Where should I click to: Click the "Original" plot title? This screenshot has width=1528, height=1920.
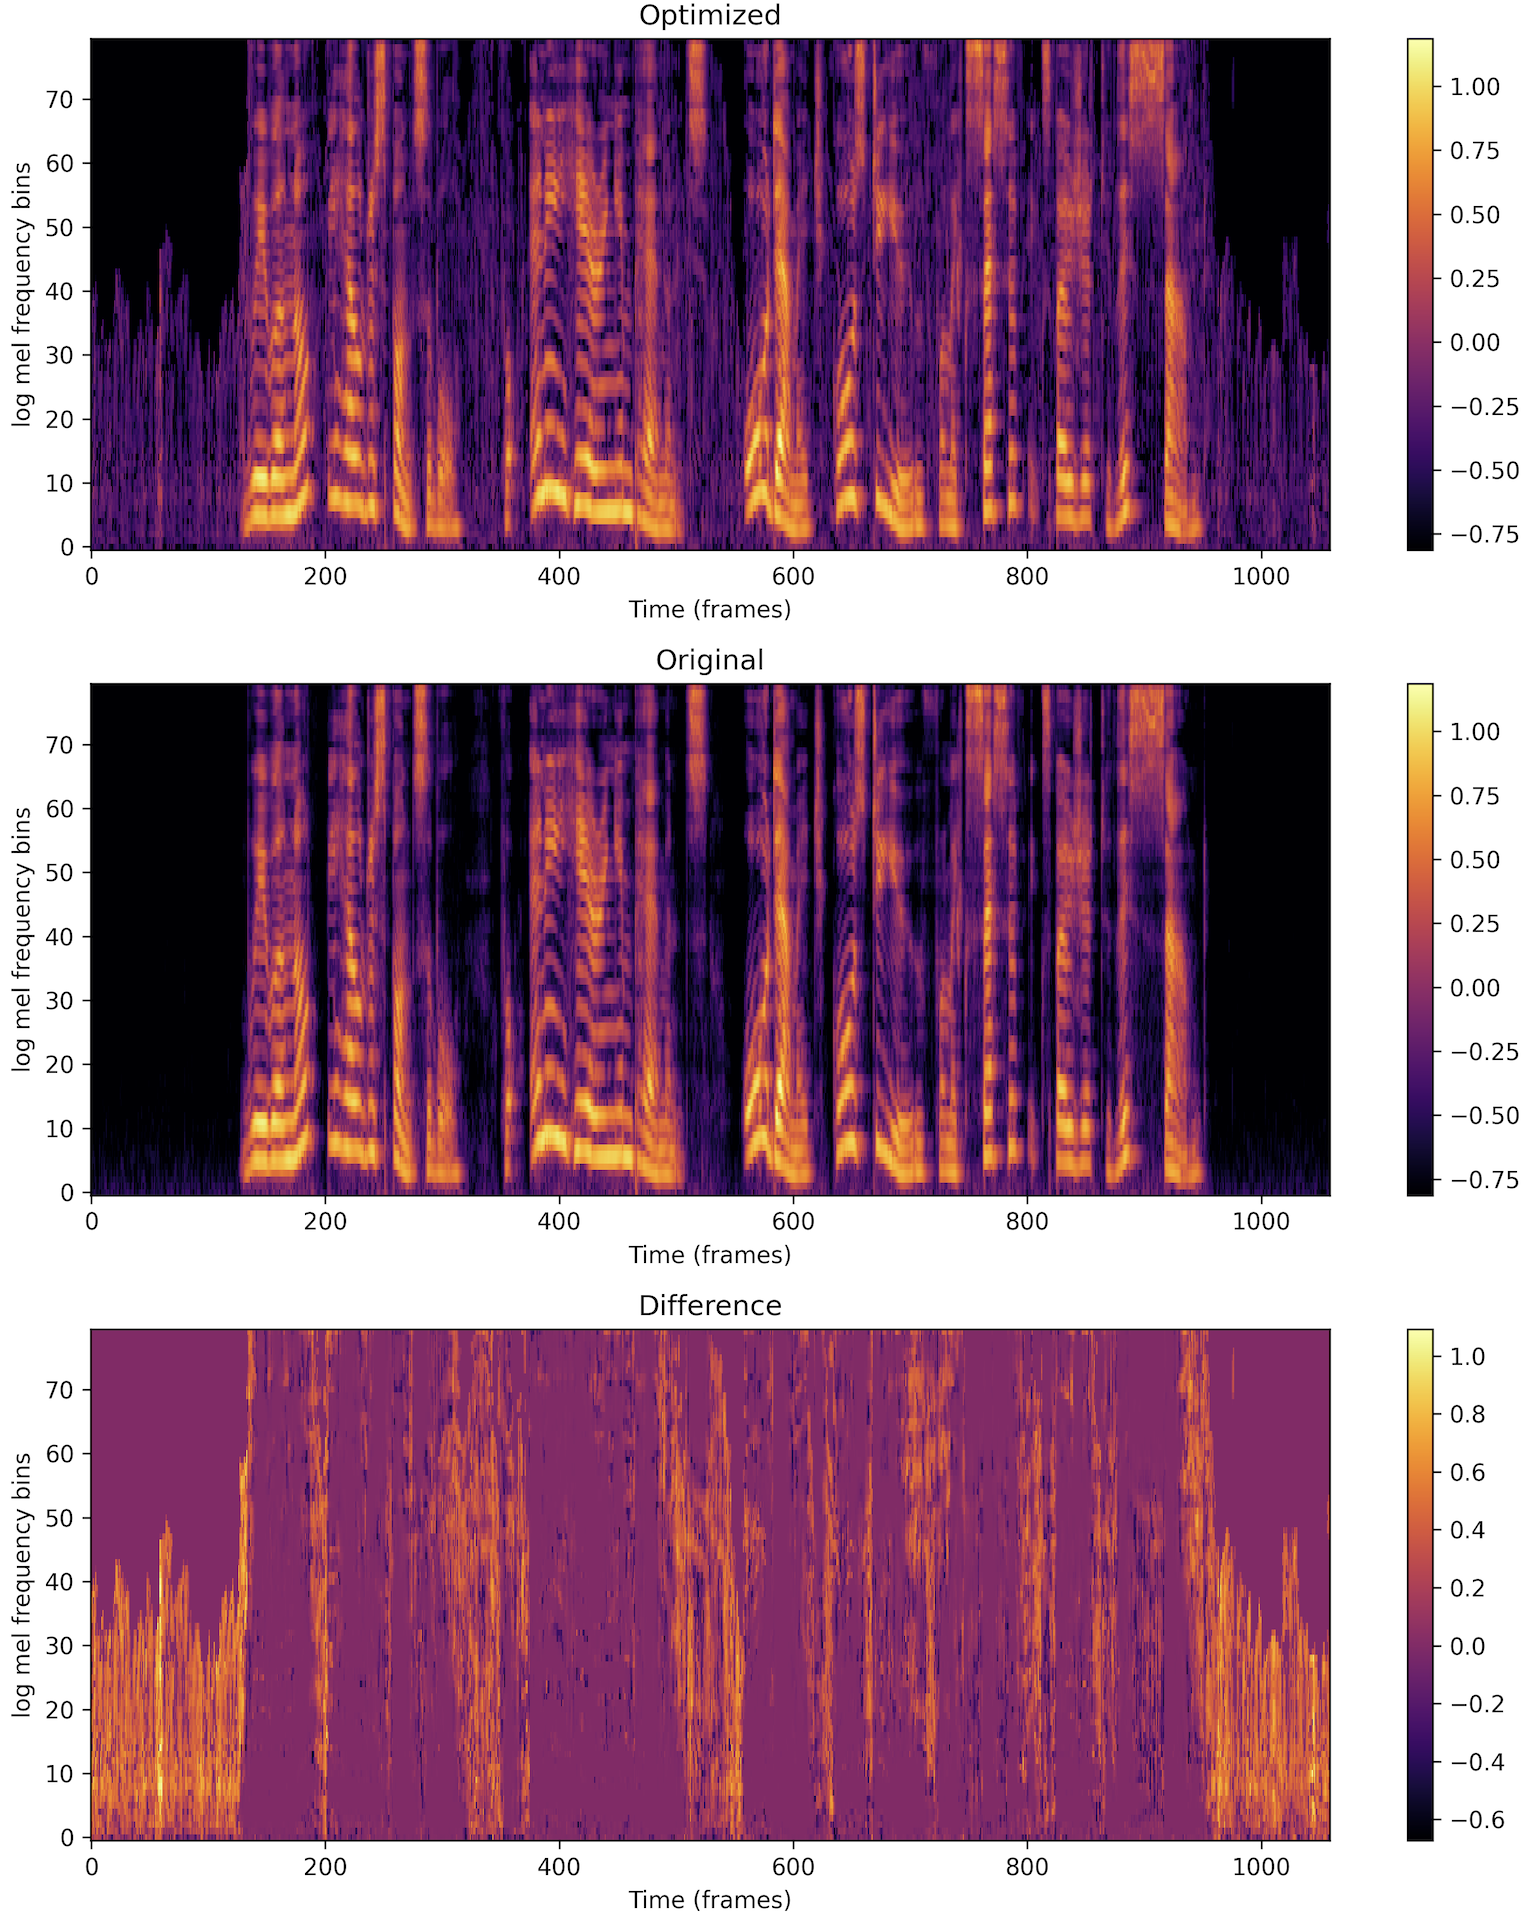(x=709, y=661)
